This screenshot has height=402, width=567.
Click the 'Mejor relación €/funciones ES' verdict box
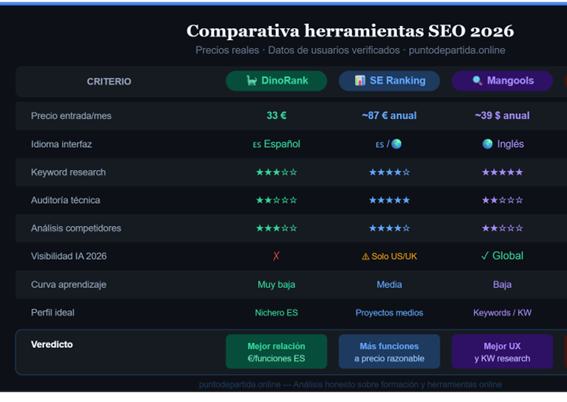point(276,351)
